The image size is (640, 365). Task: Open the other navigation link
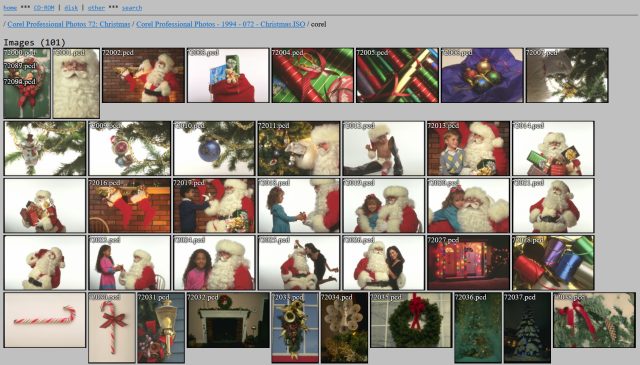point(96,8)
